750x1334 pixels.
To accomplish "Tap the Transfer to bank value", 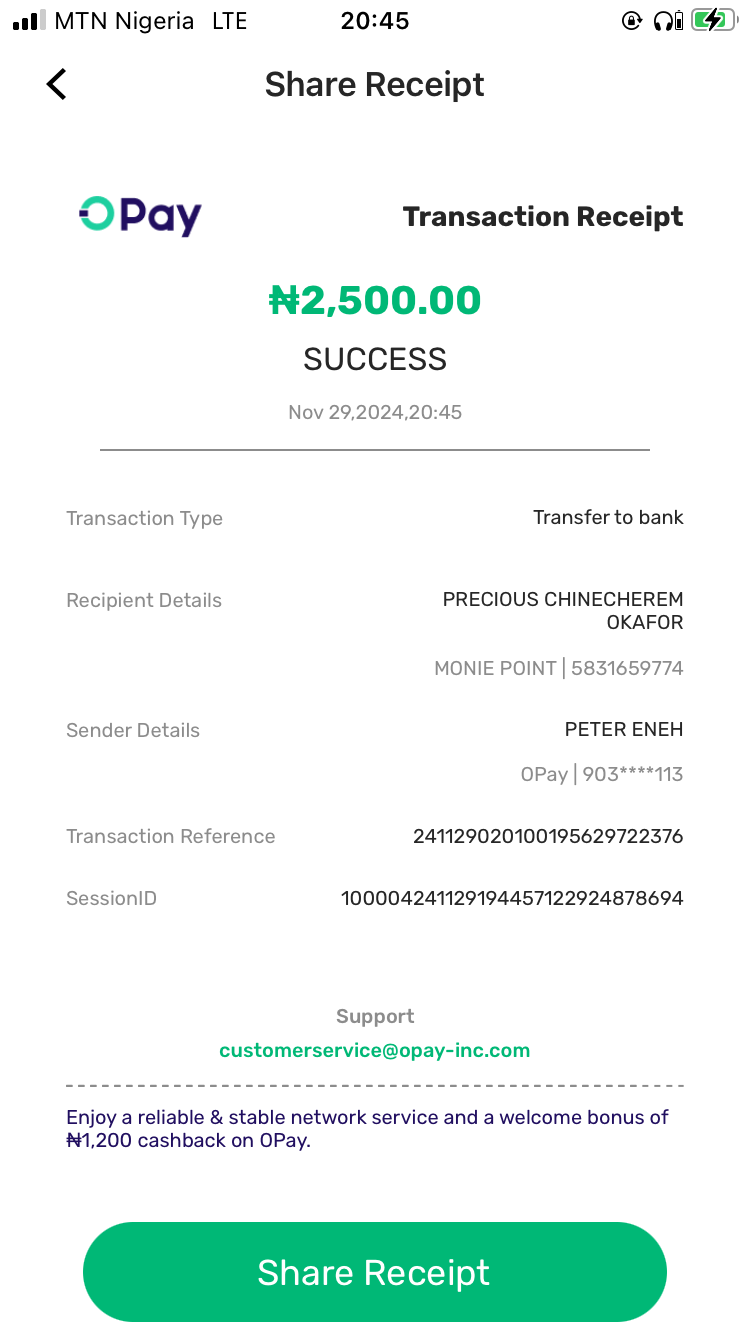I will (x=608, y=518).
